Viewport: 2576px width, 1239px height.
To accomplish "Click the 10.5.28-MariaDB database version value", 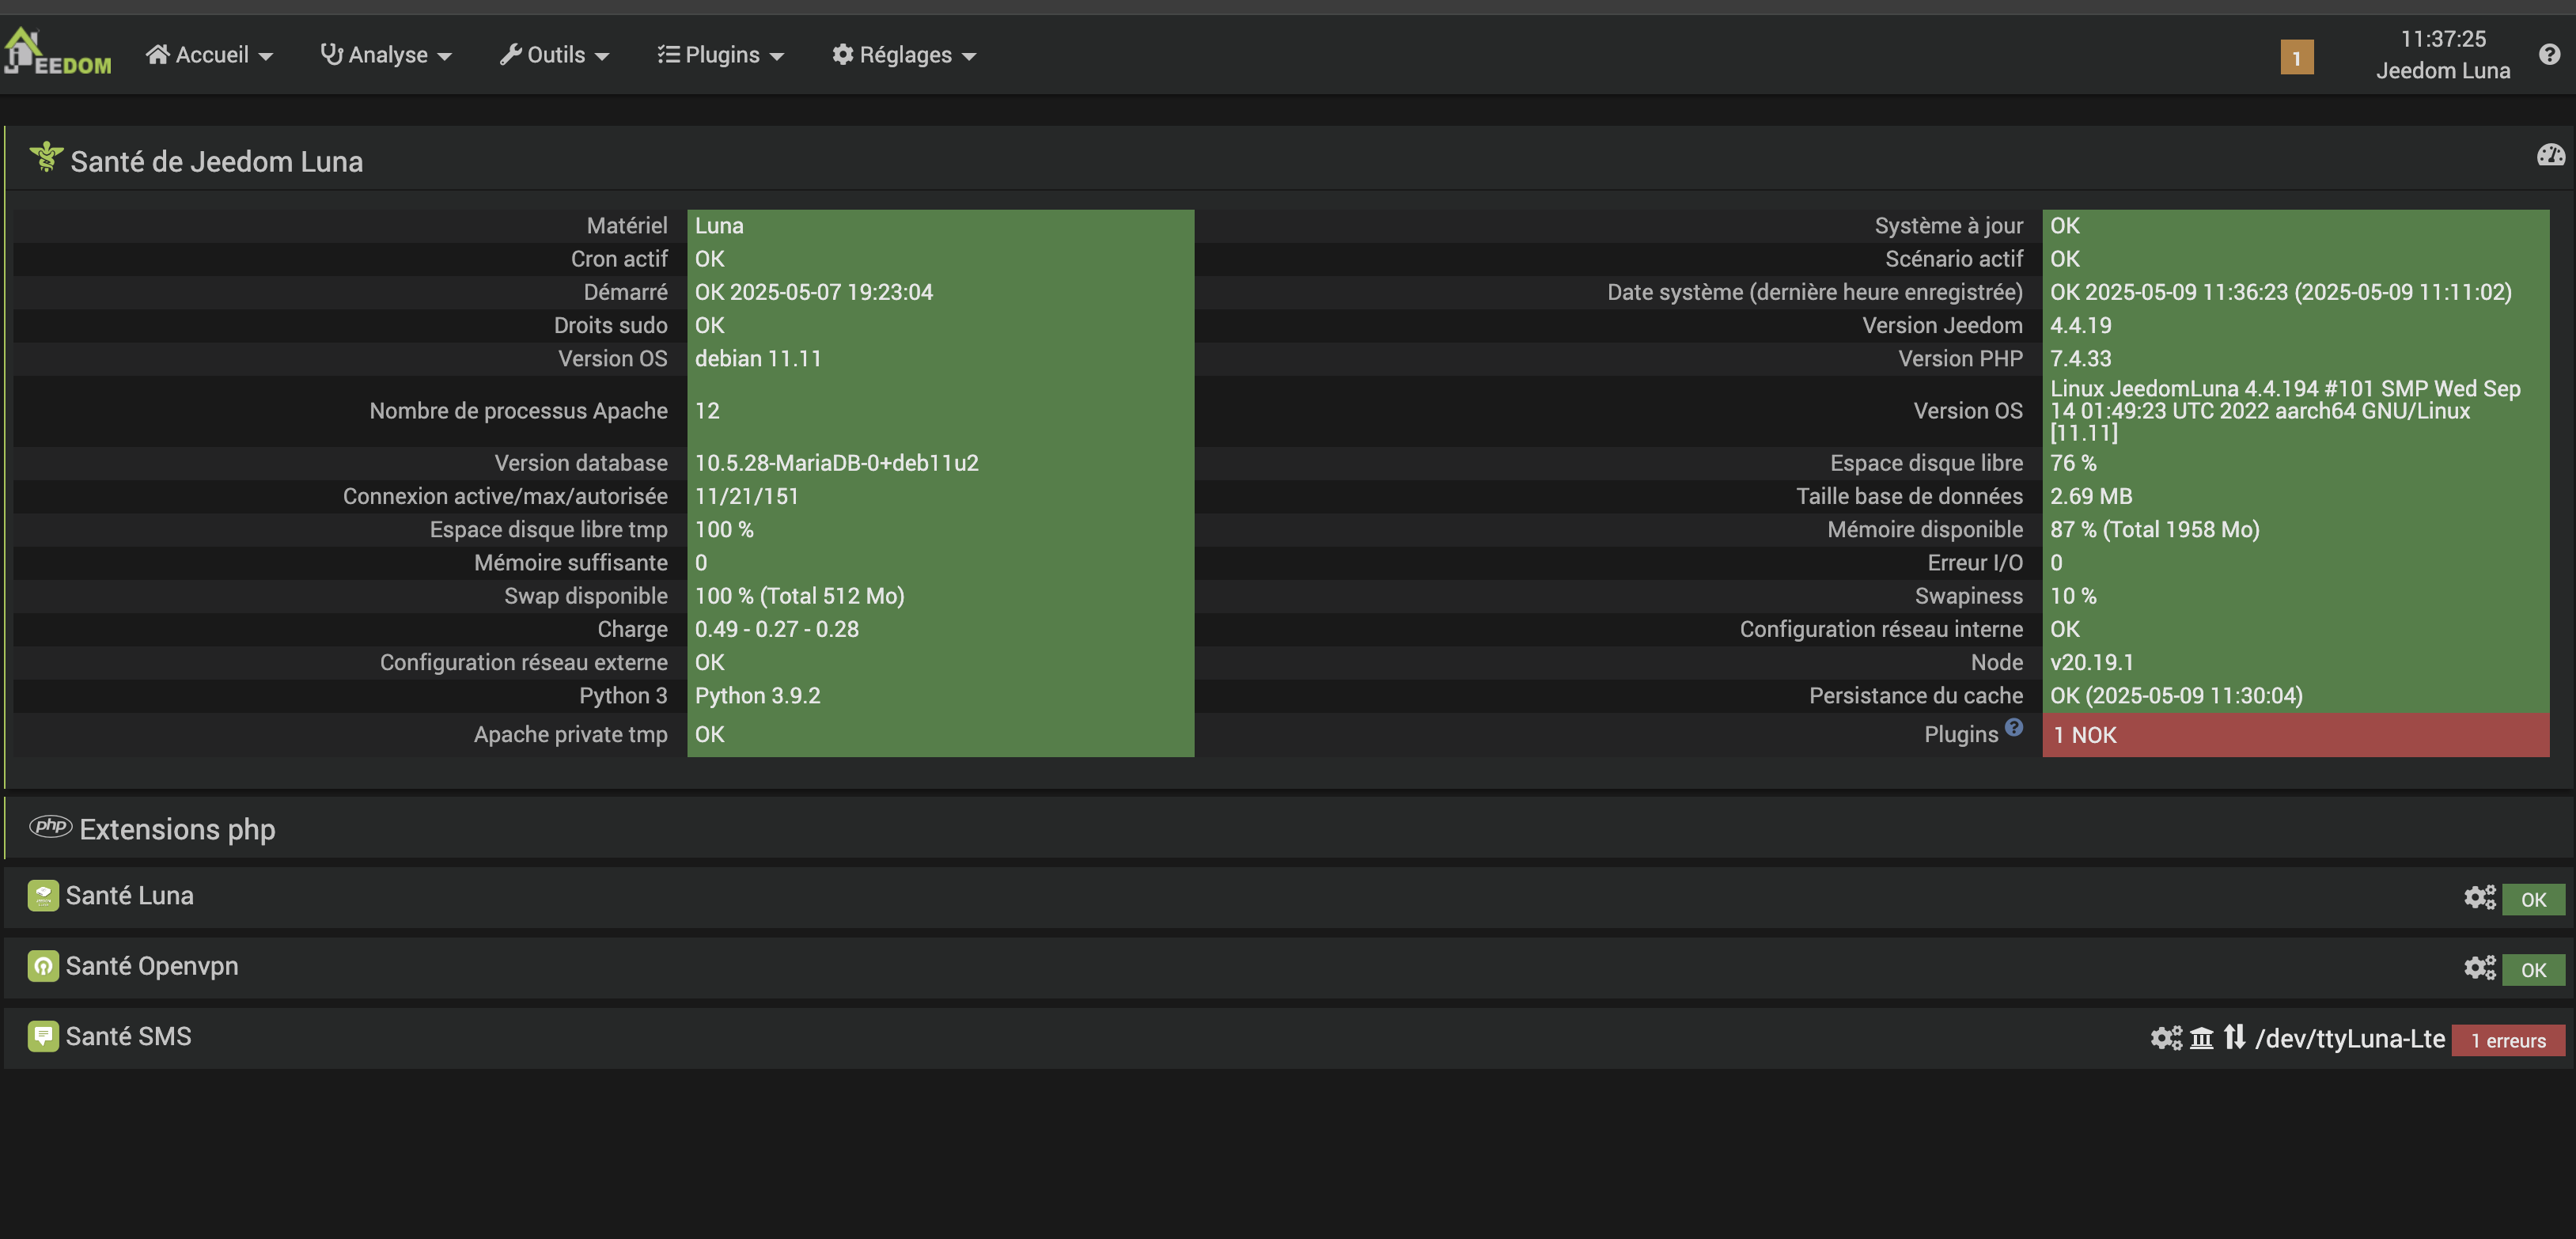I will [836, 463].
